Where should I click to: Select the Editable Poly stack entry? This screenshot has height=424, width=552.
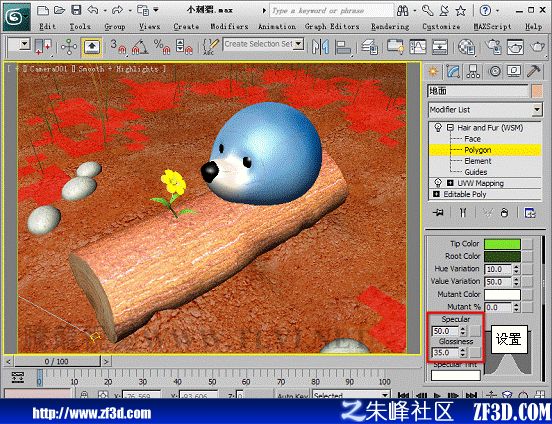(465, 194)
